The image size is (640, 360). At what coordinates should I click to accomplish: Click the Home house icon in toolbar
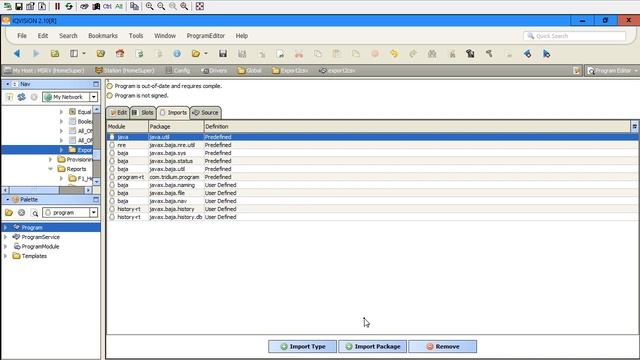coord(120,53)
